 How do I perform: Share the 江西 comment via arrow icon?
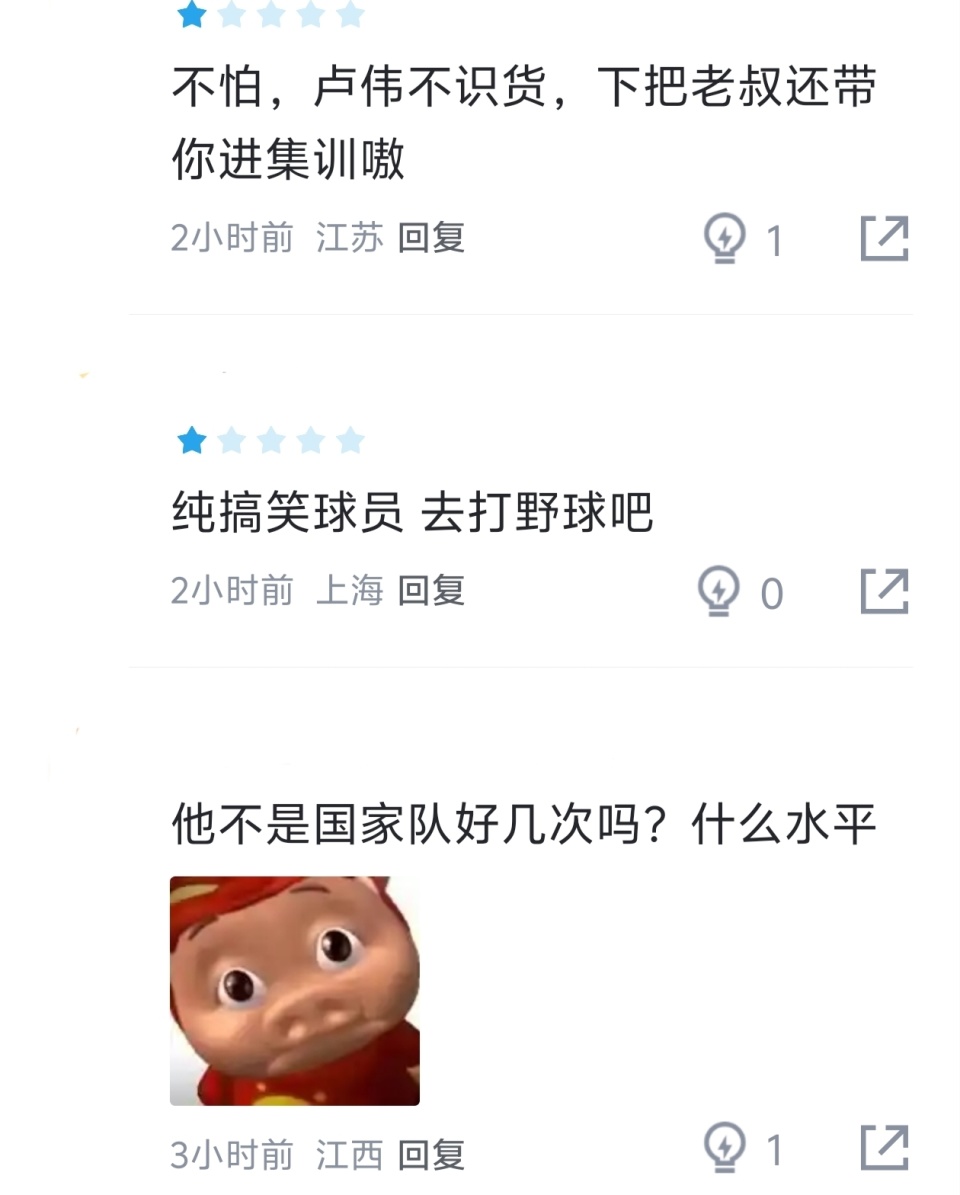point(885,1148)
